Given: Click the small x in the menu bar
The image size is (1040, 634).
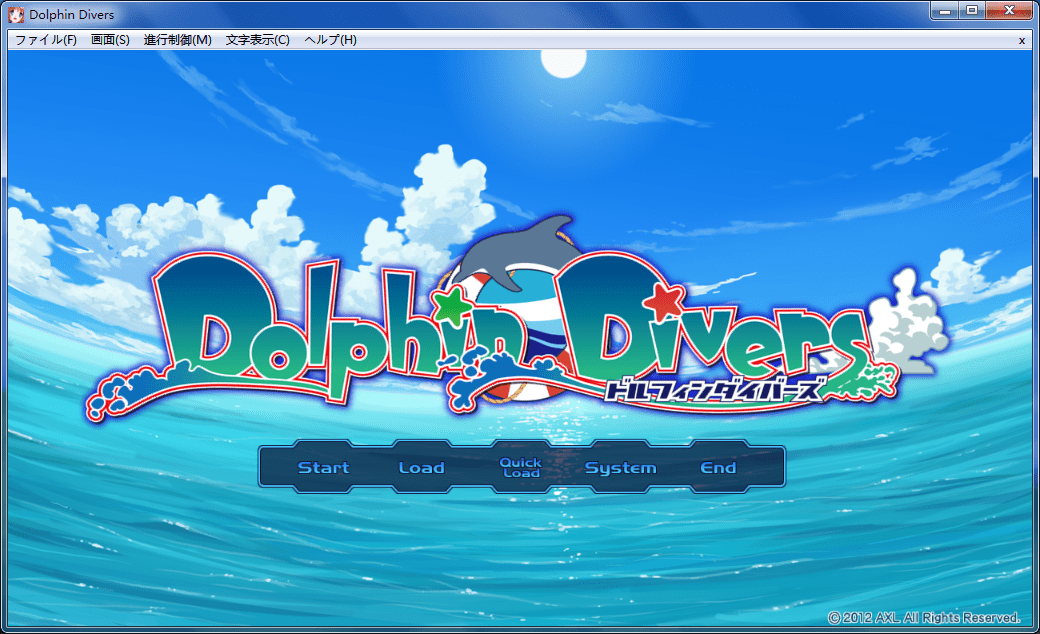Looking at the screenshot, I should coord(1021,41).
